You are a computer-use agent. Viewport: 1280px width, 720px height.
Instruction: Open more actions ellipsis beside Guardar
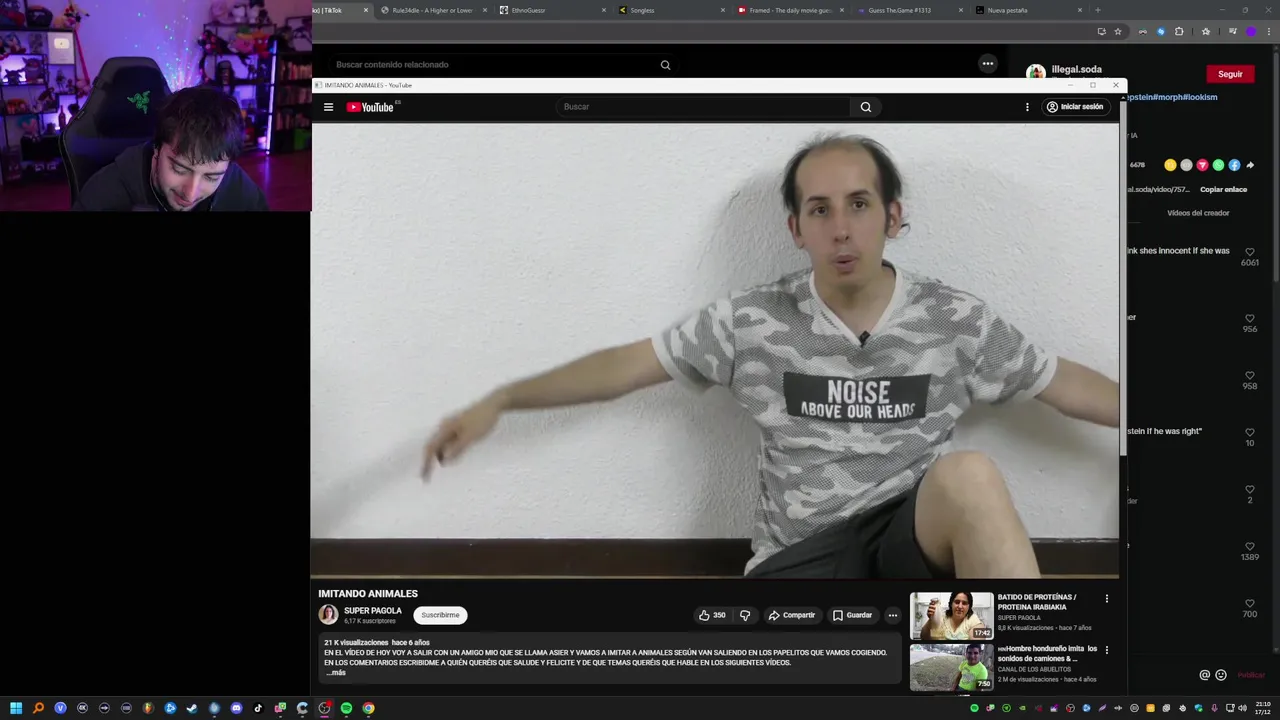pyautogui.click(x=893, y=615)
